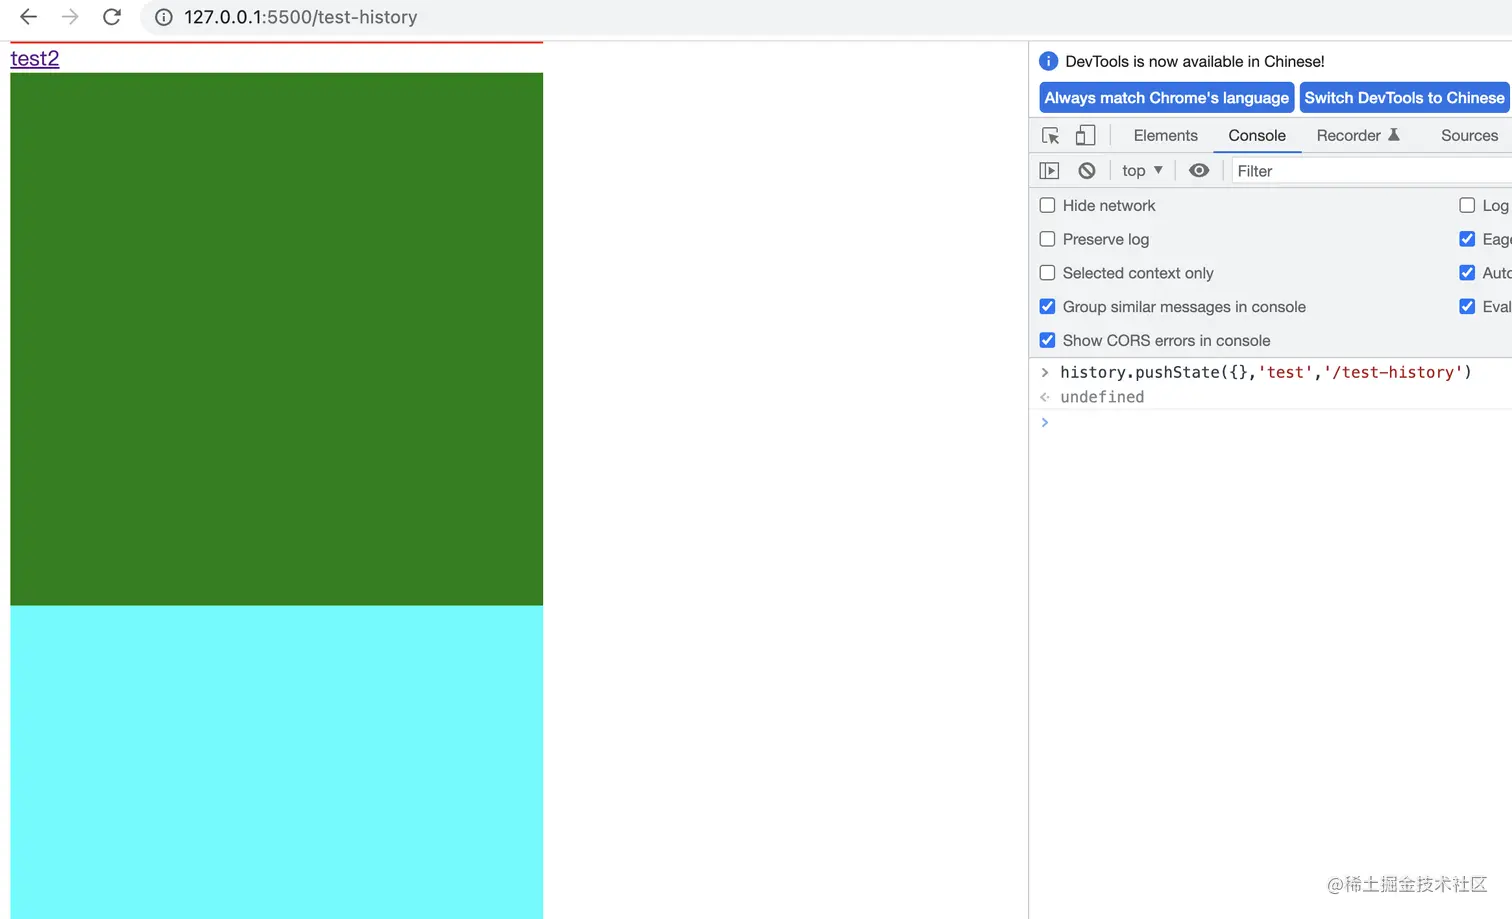Uncheck the Auto... (Autocomplete) checkbox

click(x=1467, y=273)
